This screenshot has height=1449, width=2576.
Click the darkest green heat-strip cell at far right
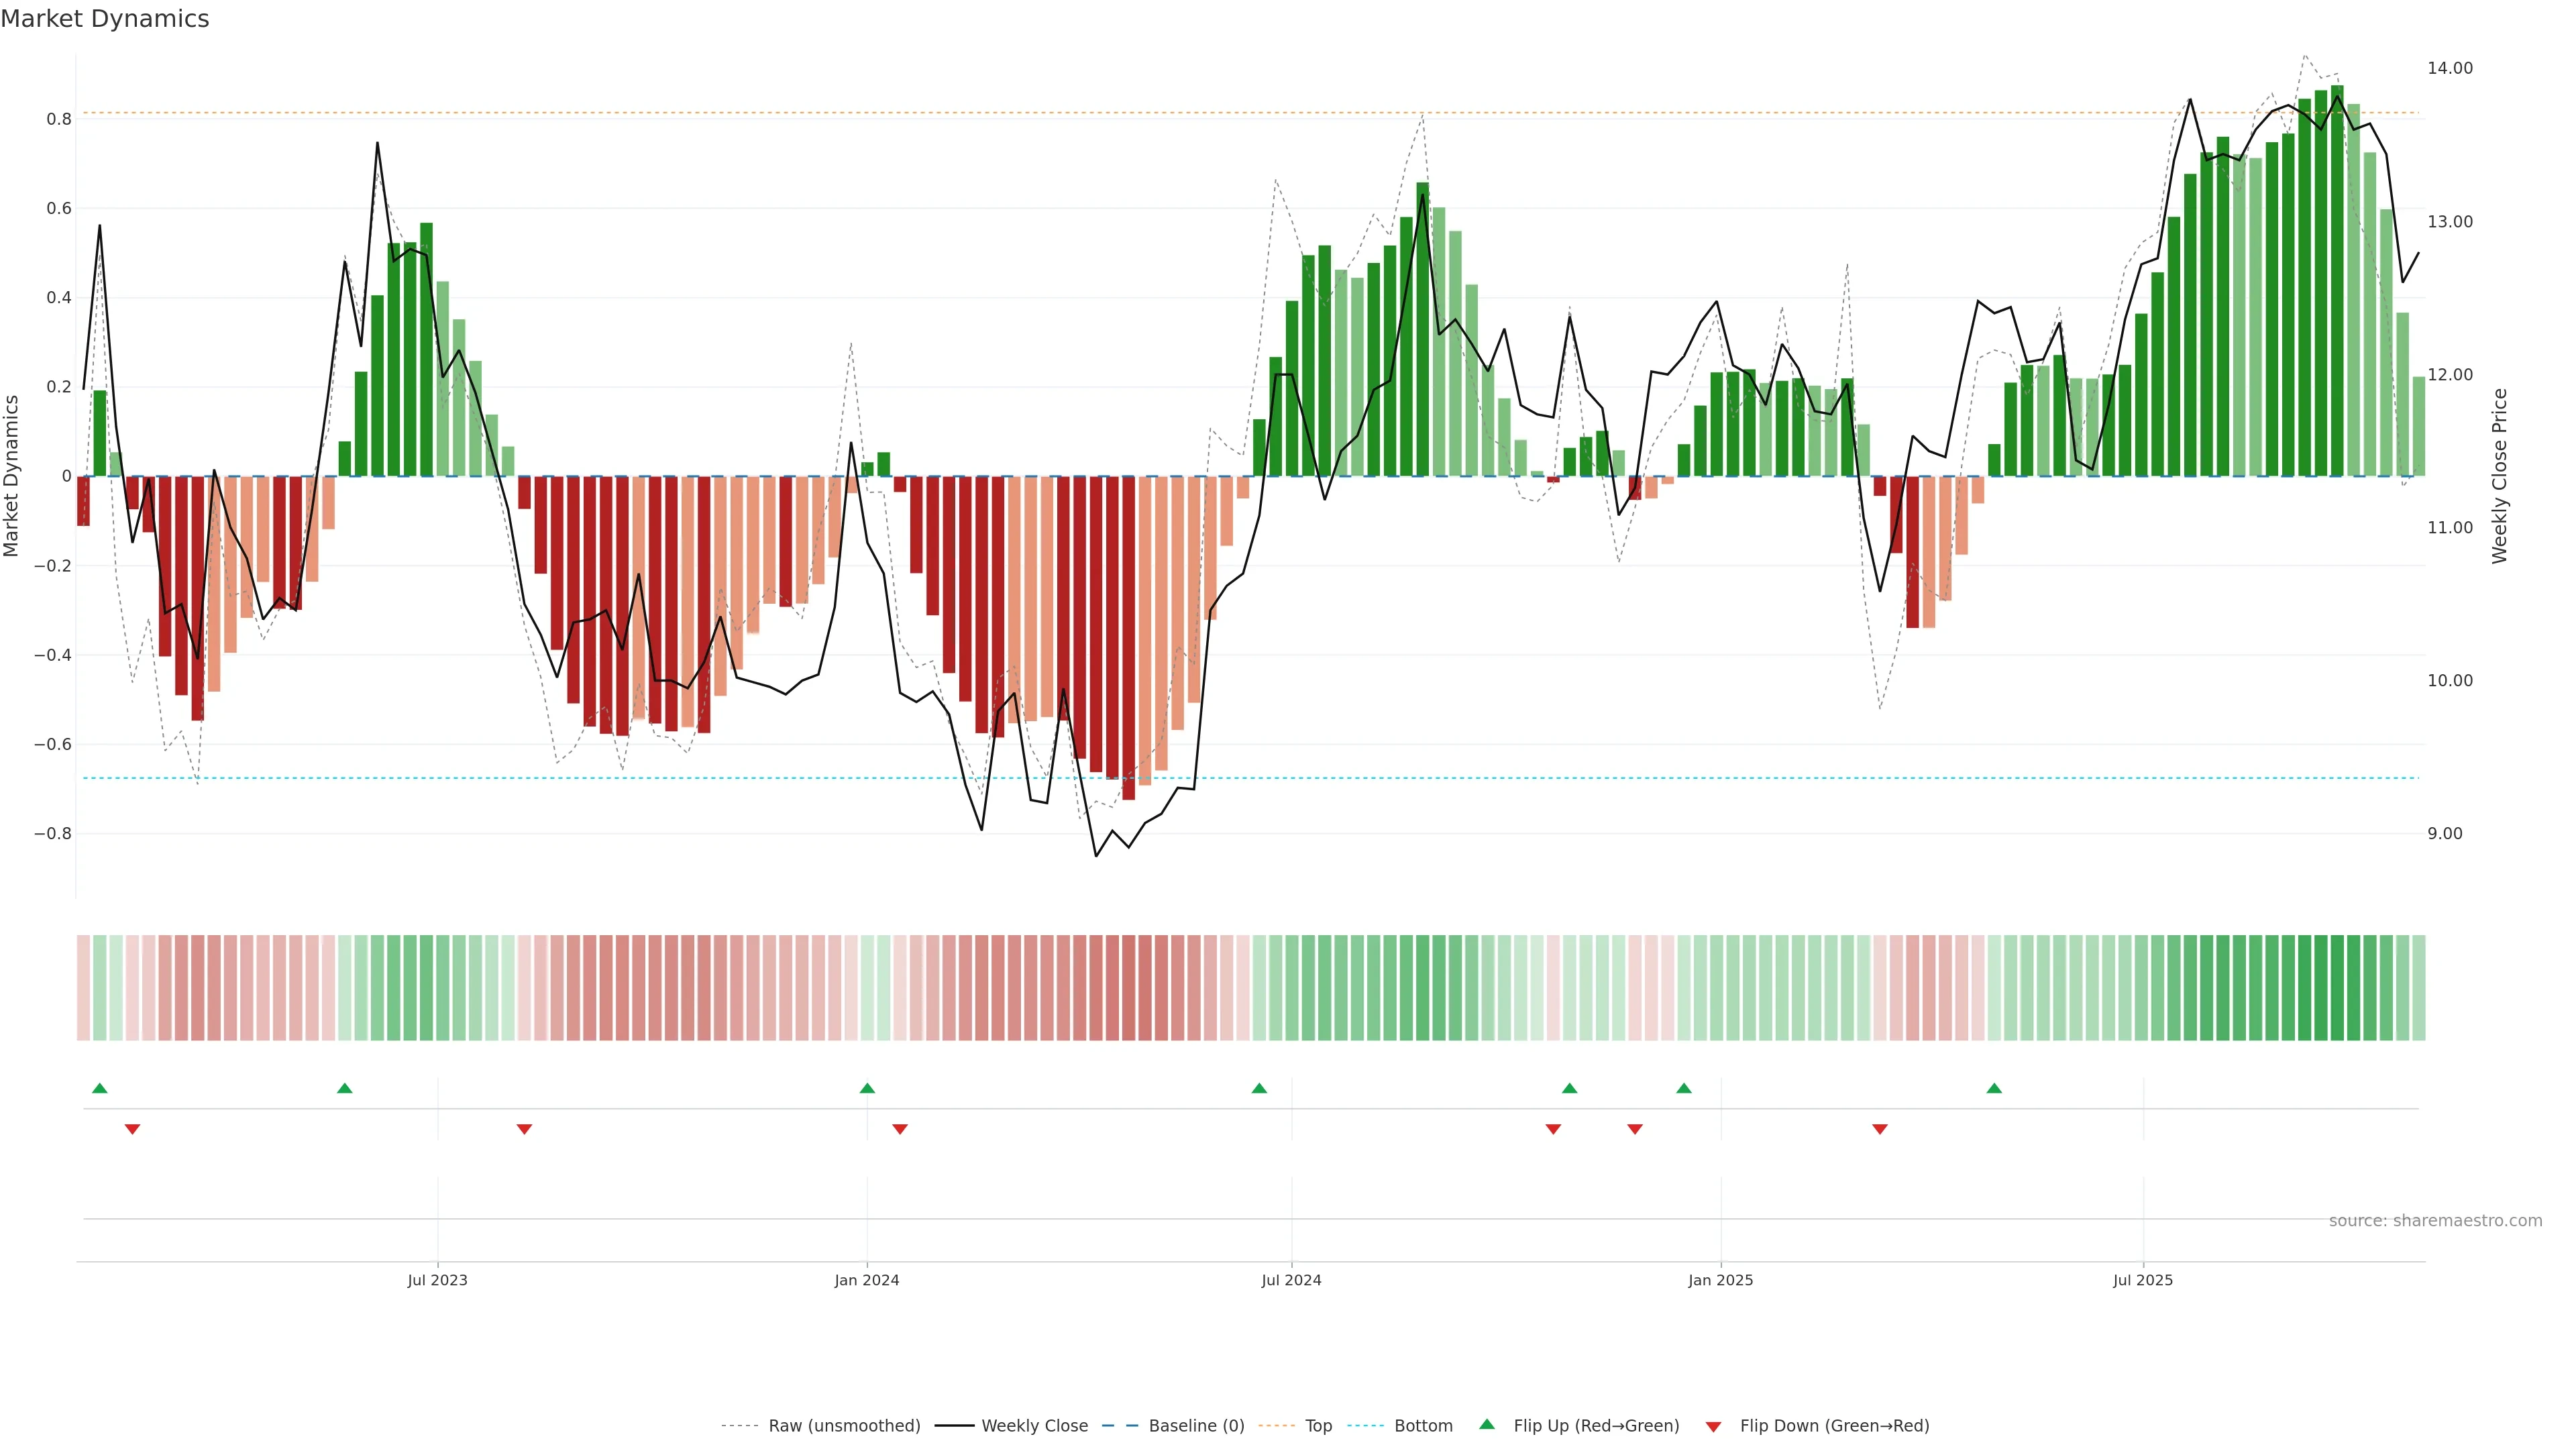[x=2337, y=988]
